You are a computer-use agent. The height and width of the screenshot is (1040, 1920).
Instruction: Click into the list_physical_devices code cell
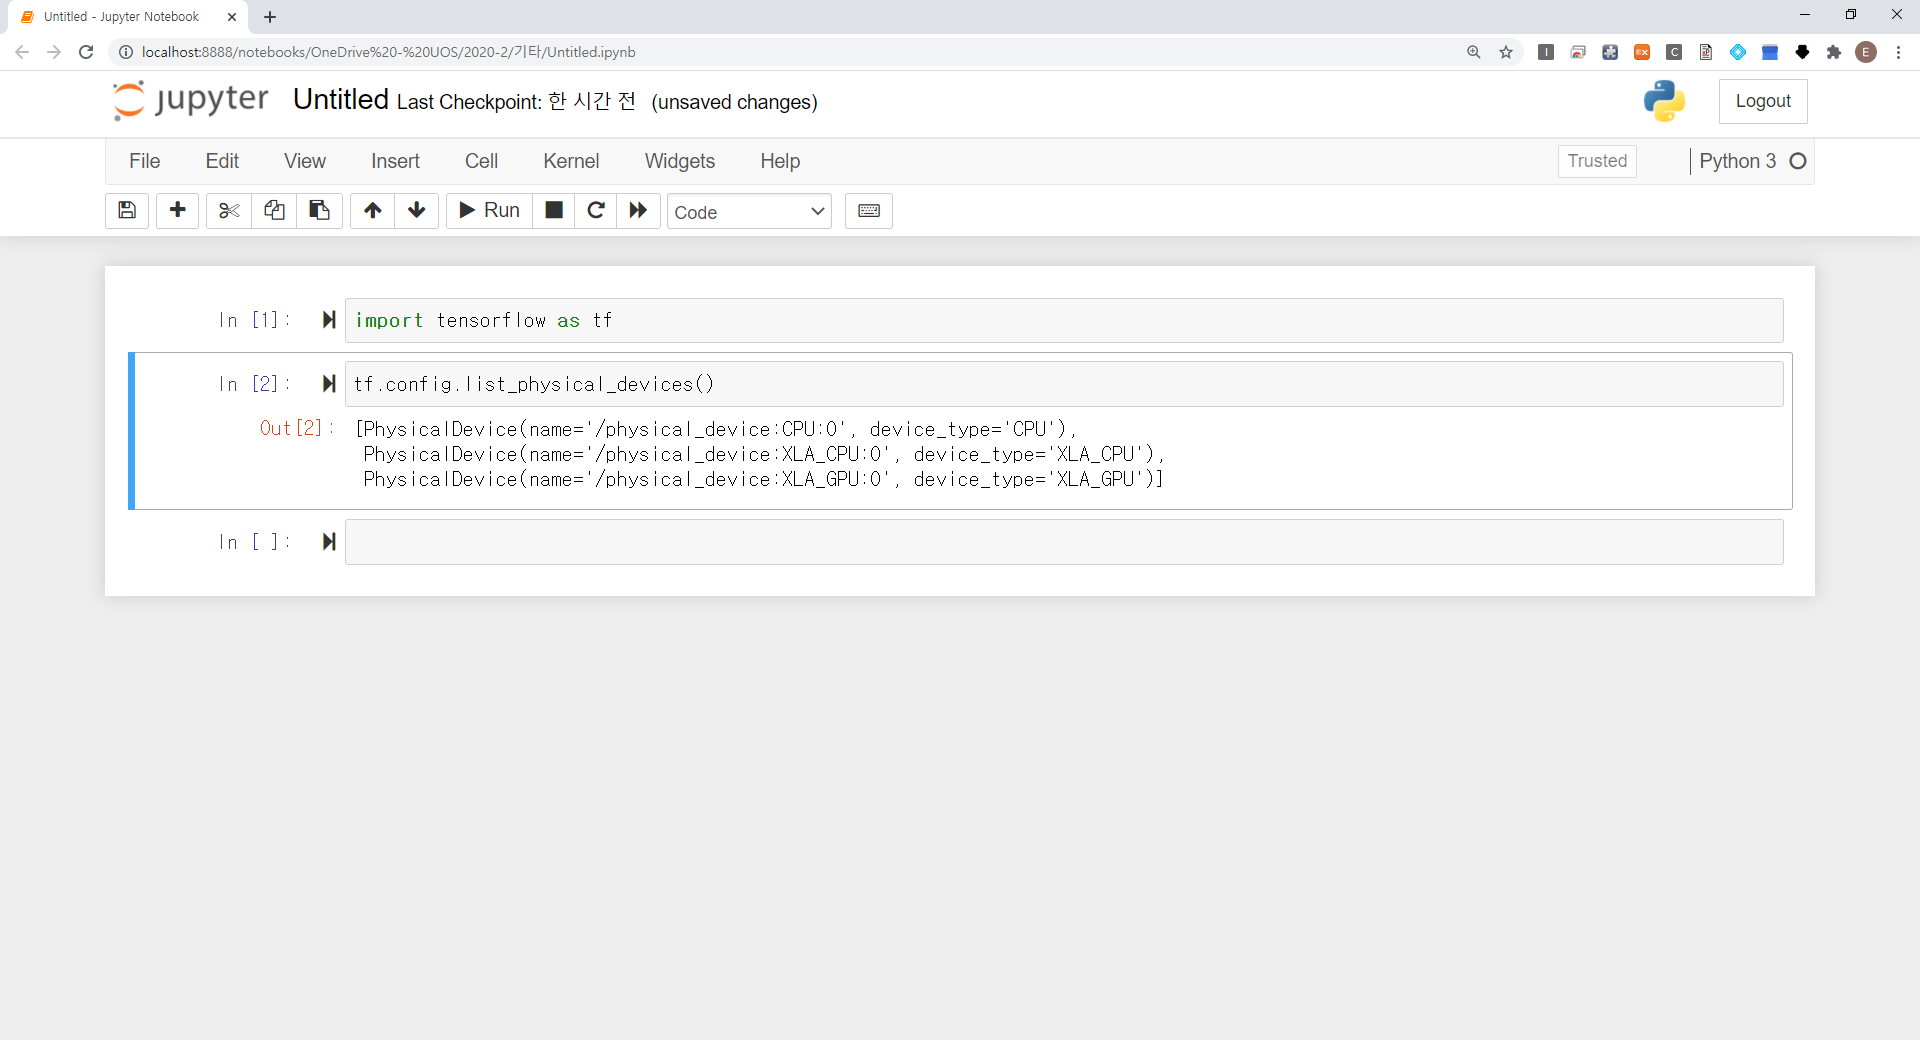(x=1064, y=384)
